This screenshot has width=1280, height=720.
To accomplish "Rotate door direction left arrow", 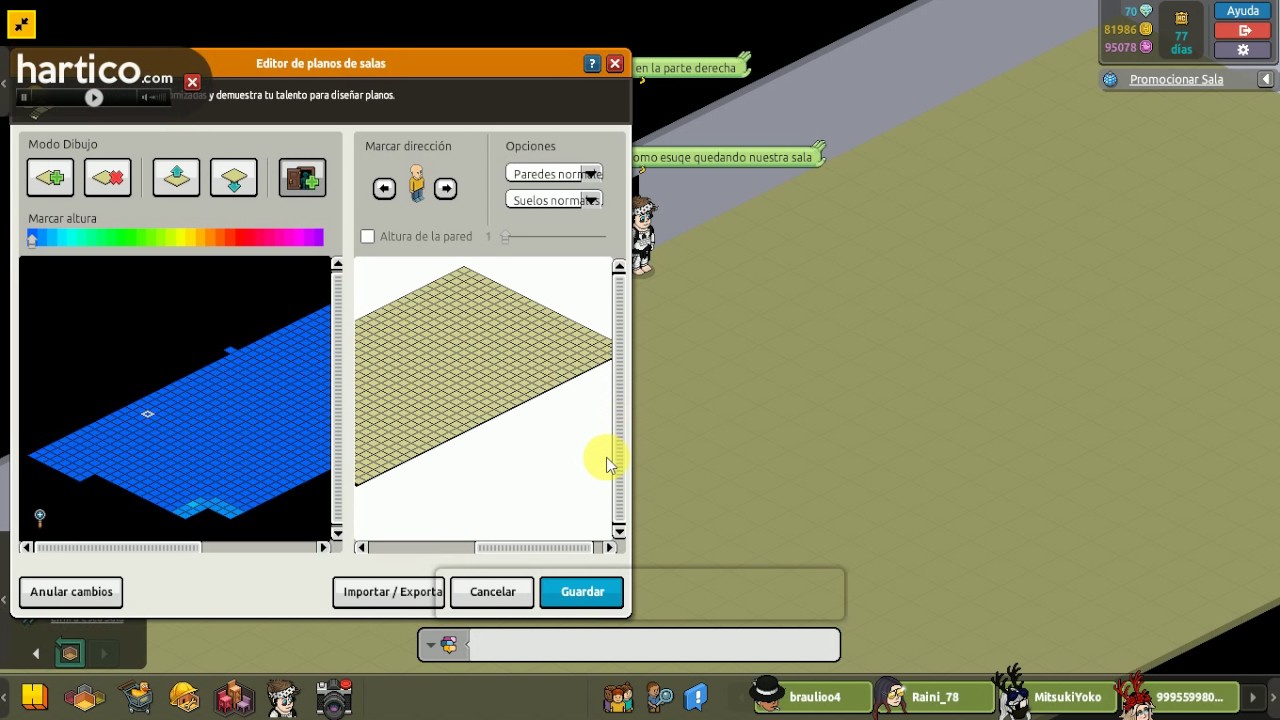I will click(x=384, y=189).
